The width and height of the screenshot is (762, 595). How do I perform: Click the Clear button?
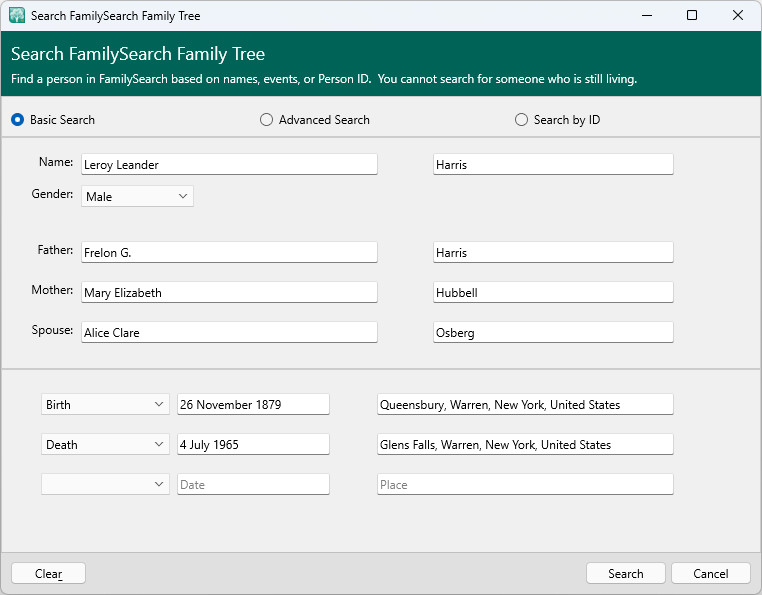pyautogui.click(x=48, y=574)
